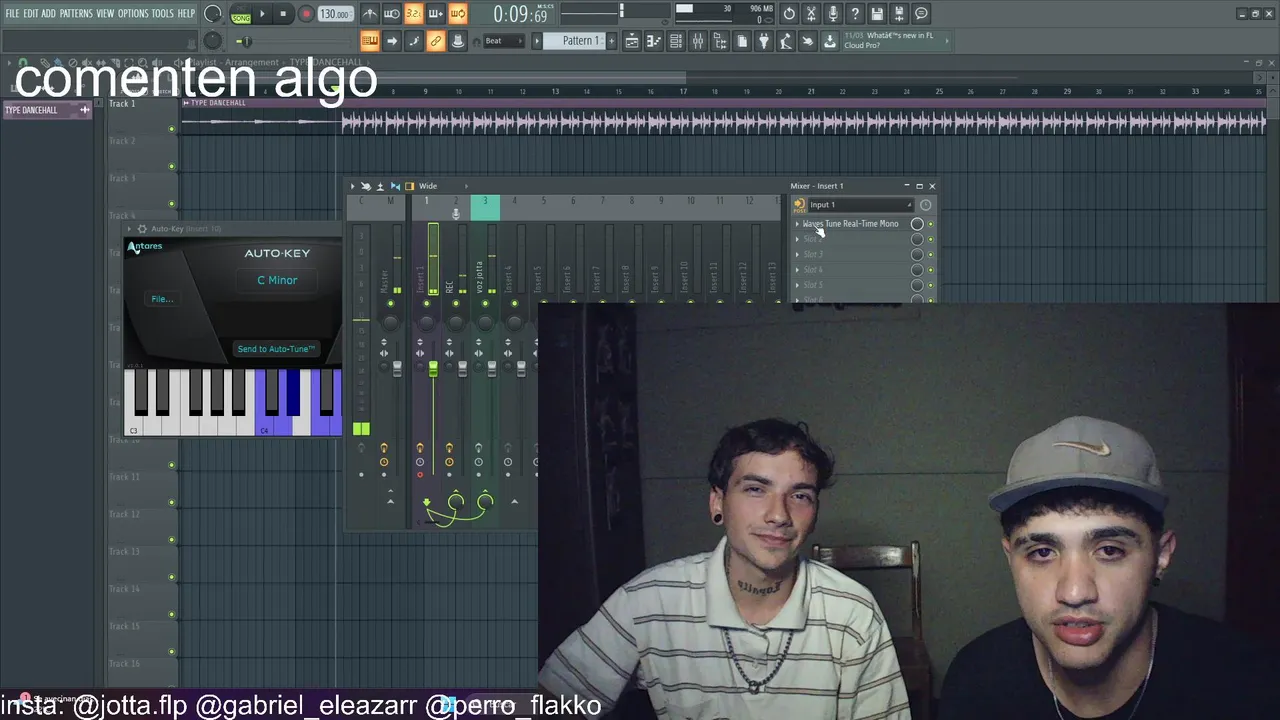Open the PATTERNS menu

pos(76,14)
